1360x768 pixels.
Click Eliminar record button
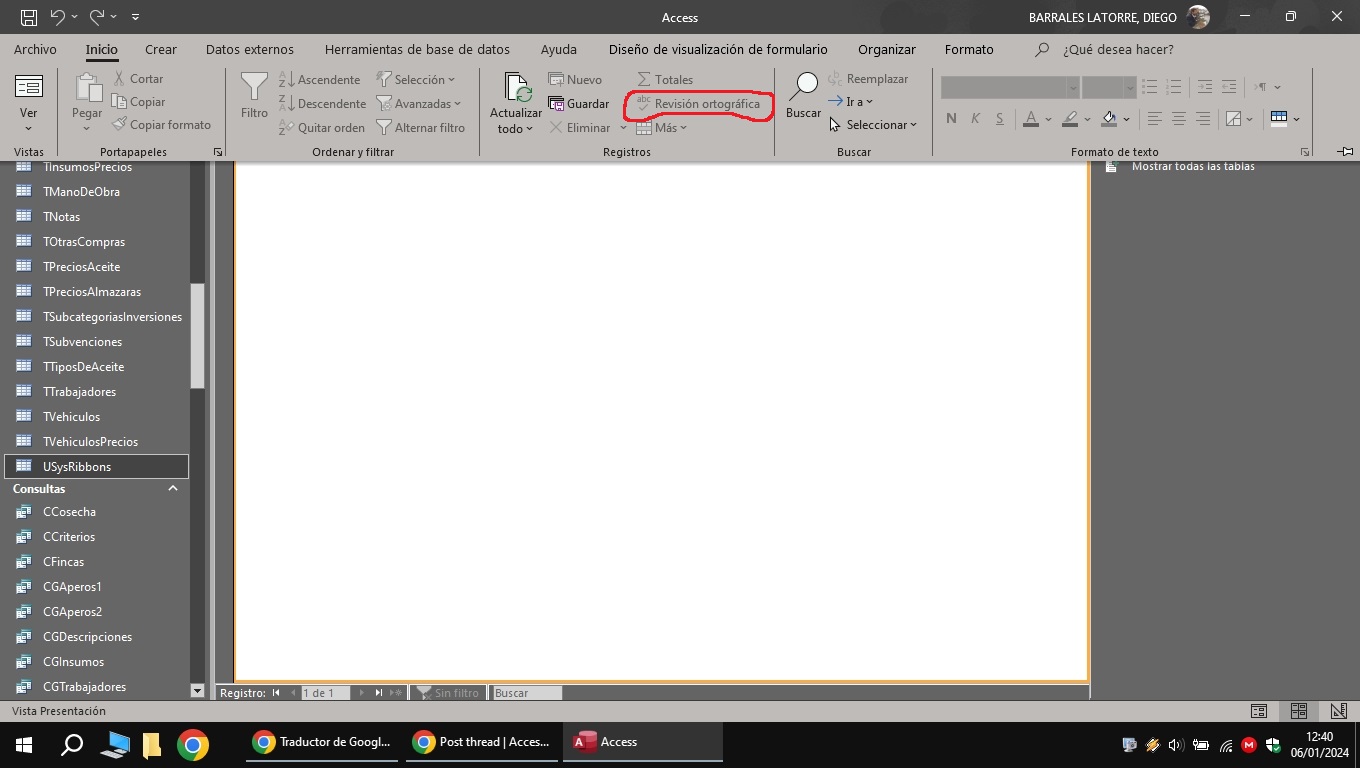pos(580,127)
